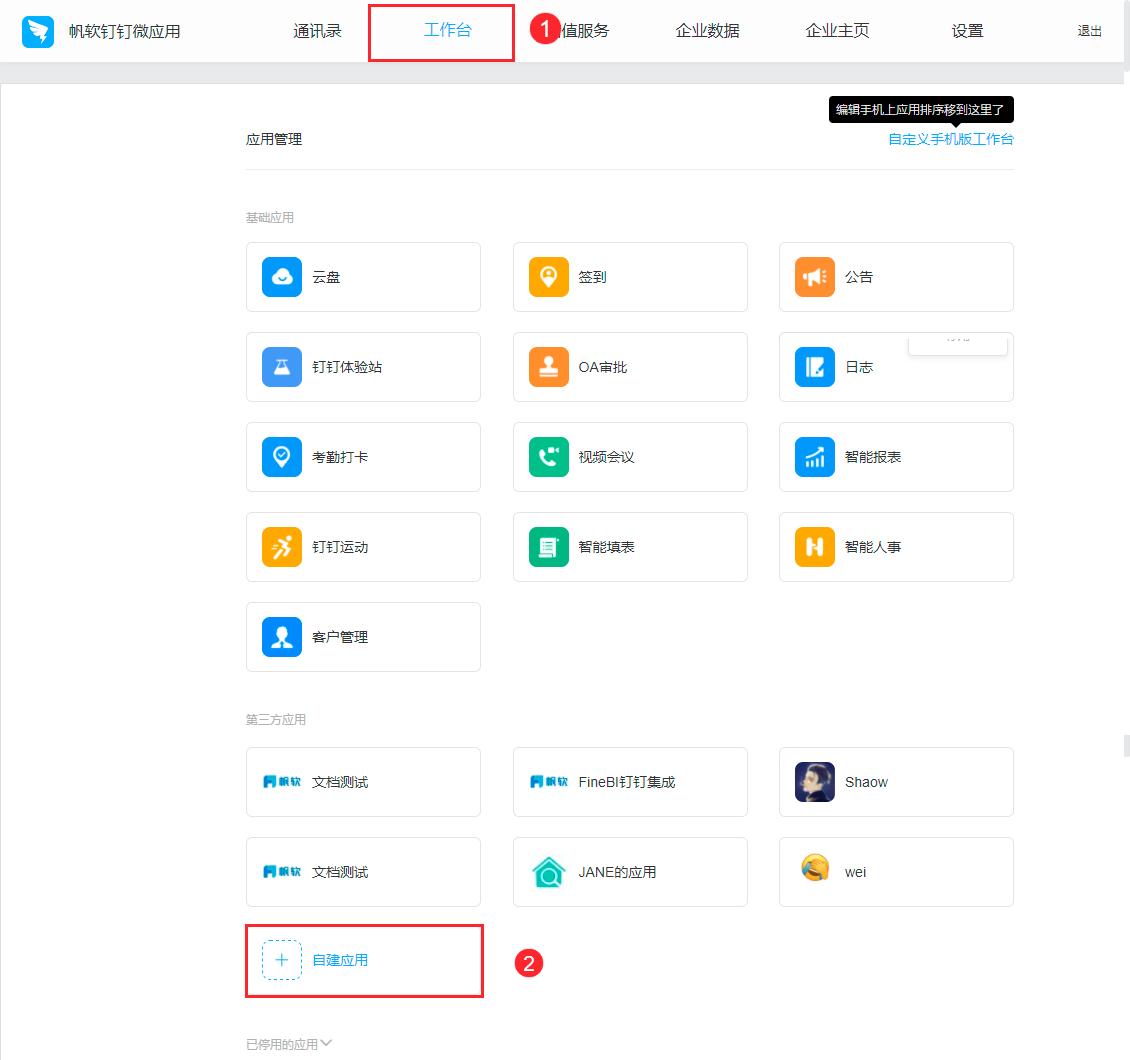Open the 钉钉体验站 flask icon
1130x1060 pixels.
click(282, 367)
